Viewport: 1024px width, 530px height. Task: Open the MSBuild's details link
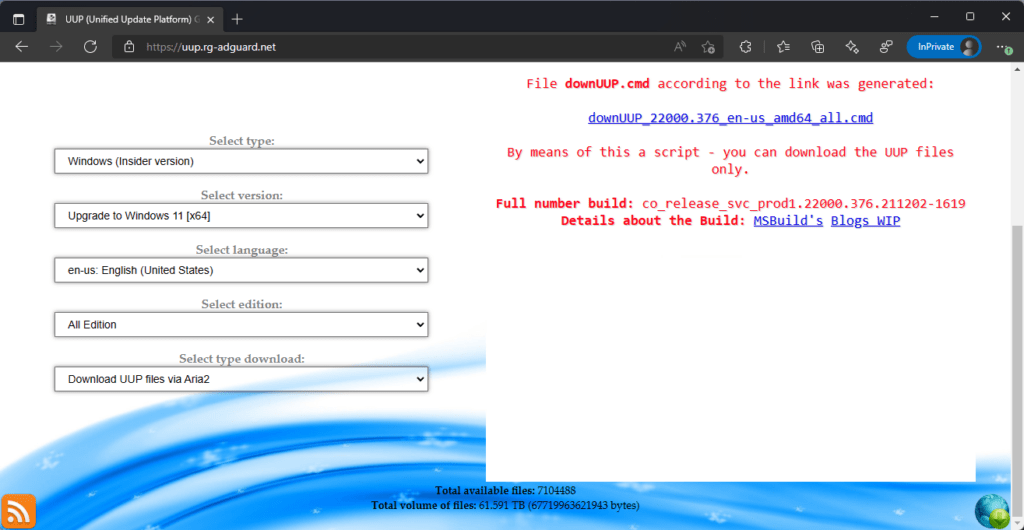tap(788, 221)
